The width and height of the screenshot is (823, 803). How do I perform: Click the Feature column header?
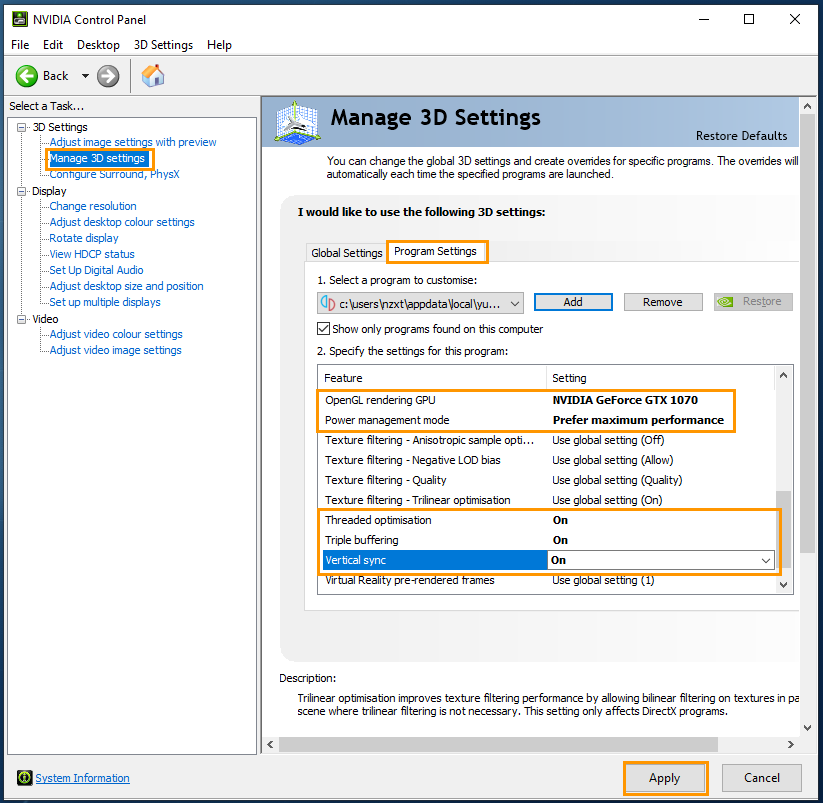pyautogui.click(x=432, y=378)
